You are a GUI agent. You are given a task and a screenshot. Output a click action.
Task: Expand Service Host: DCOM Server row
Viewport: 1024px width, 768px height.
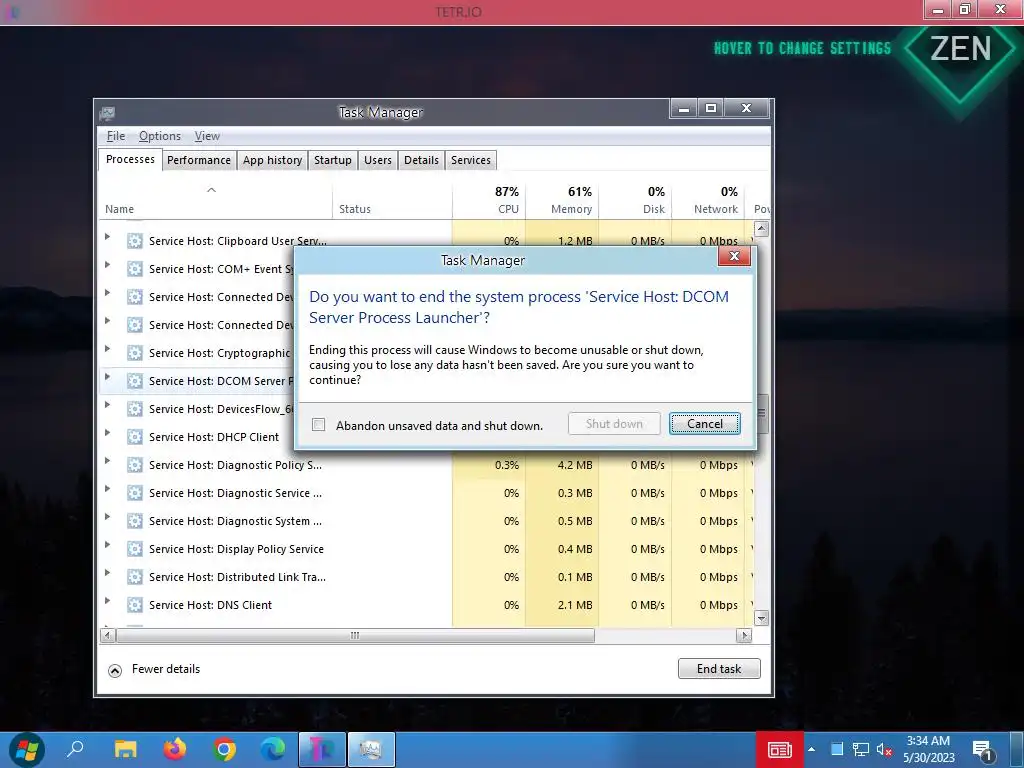[x=108, y=377]
